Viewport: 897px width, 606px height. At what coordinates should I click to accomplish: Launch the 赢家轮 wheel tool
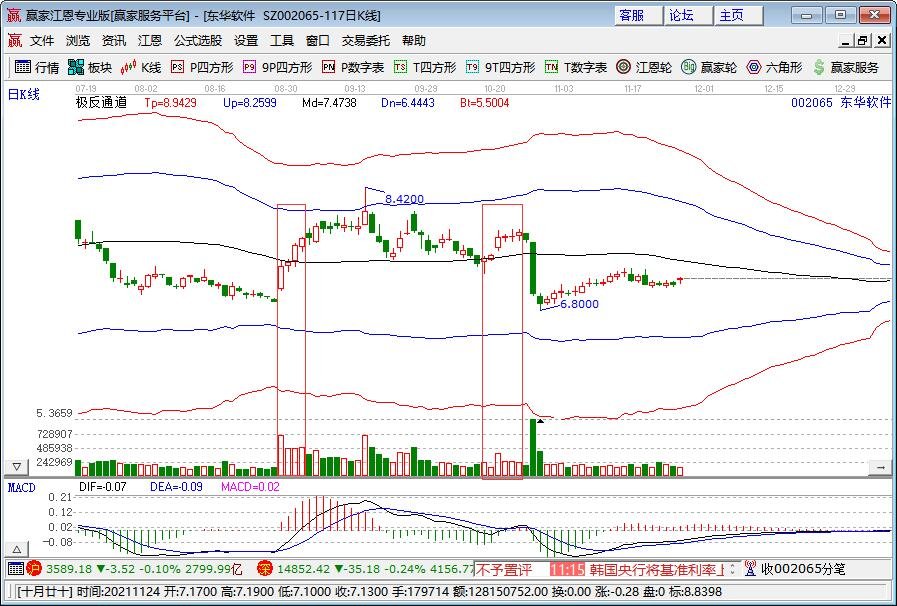click(x=709, y=68)
